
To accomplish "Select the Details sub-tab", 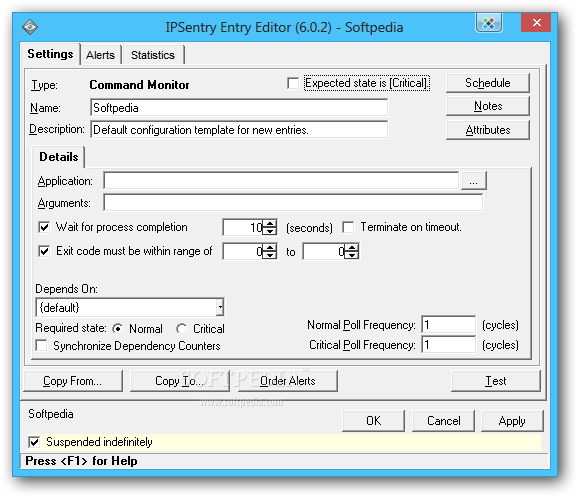I will (x=59, y=157).
